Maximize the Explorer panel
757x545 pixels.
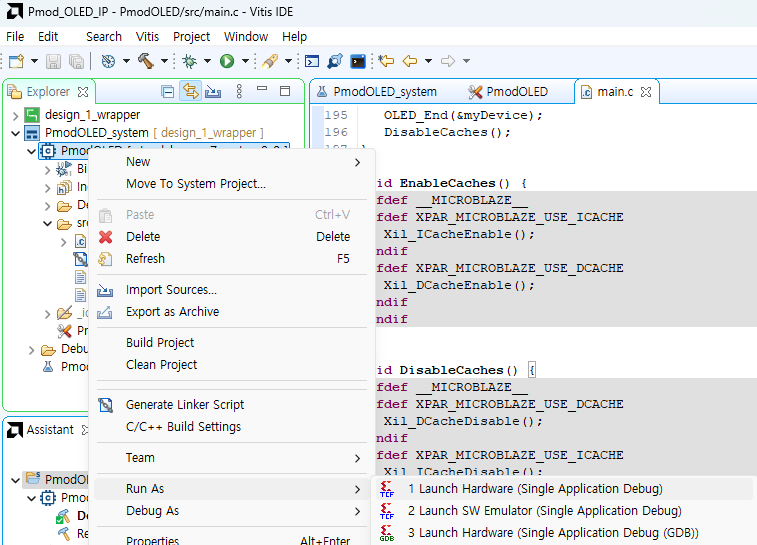[x=285, y=91]
